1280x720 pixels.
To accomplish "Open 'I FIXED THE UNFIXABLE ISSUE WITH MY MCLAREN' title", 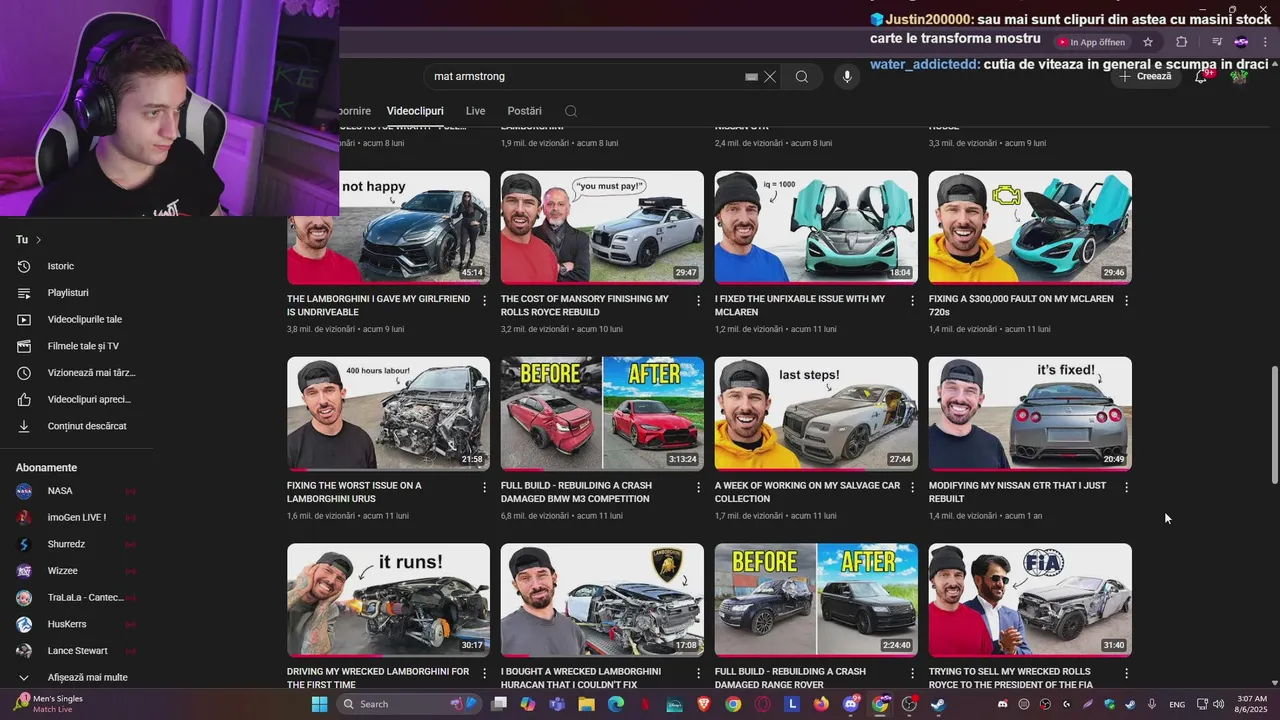I will [800, 305].
